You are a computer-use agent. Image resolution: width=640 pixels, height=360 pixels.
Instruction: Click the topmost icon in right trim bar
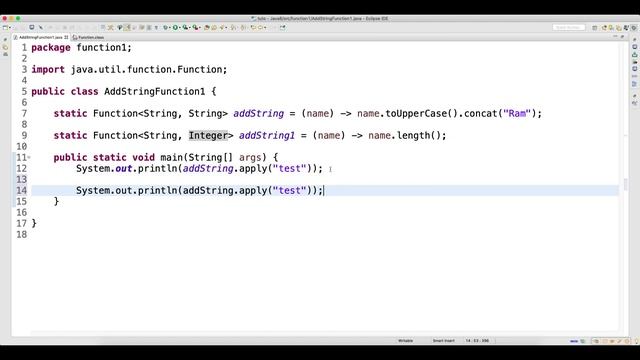(635, 40)
